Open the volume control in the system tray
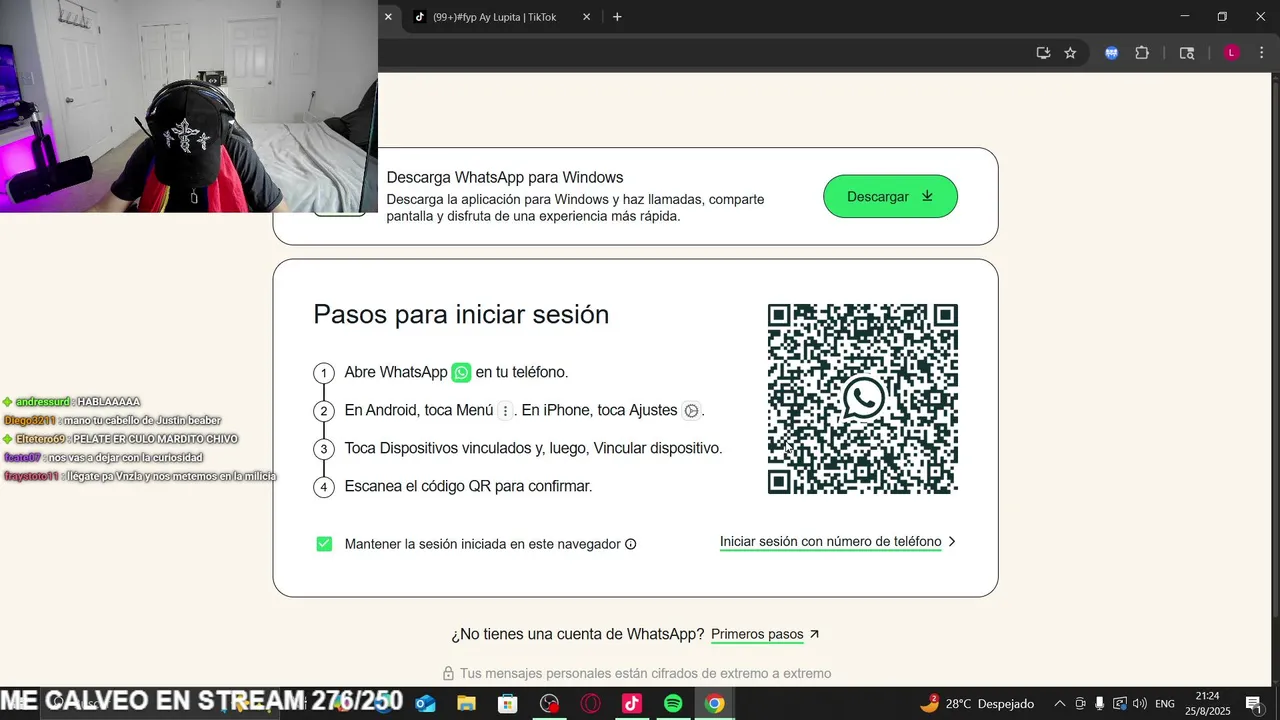The height and width of the screenshot is (720, 1280). [1140, 704]
